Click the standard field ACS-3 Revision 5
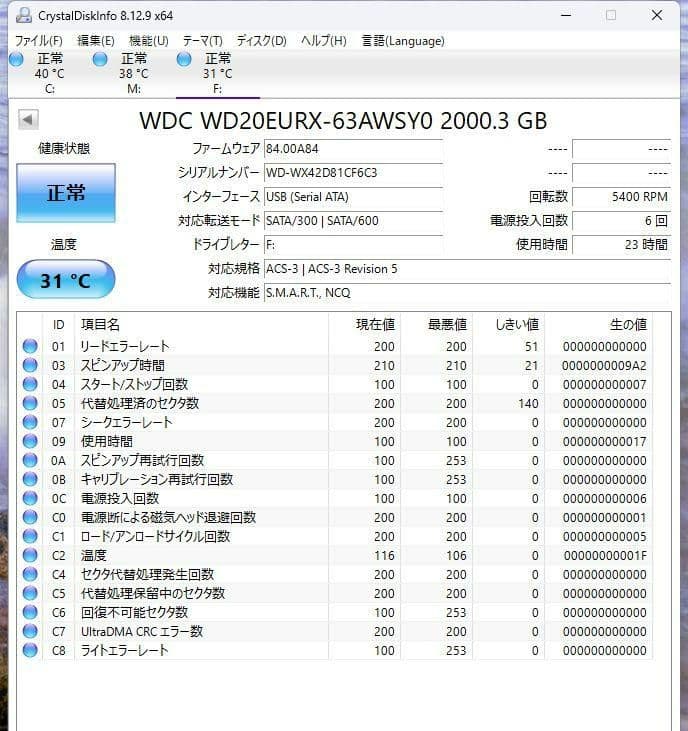The height and width of the screenshot is (731, 688). (468, 269)
